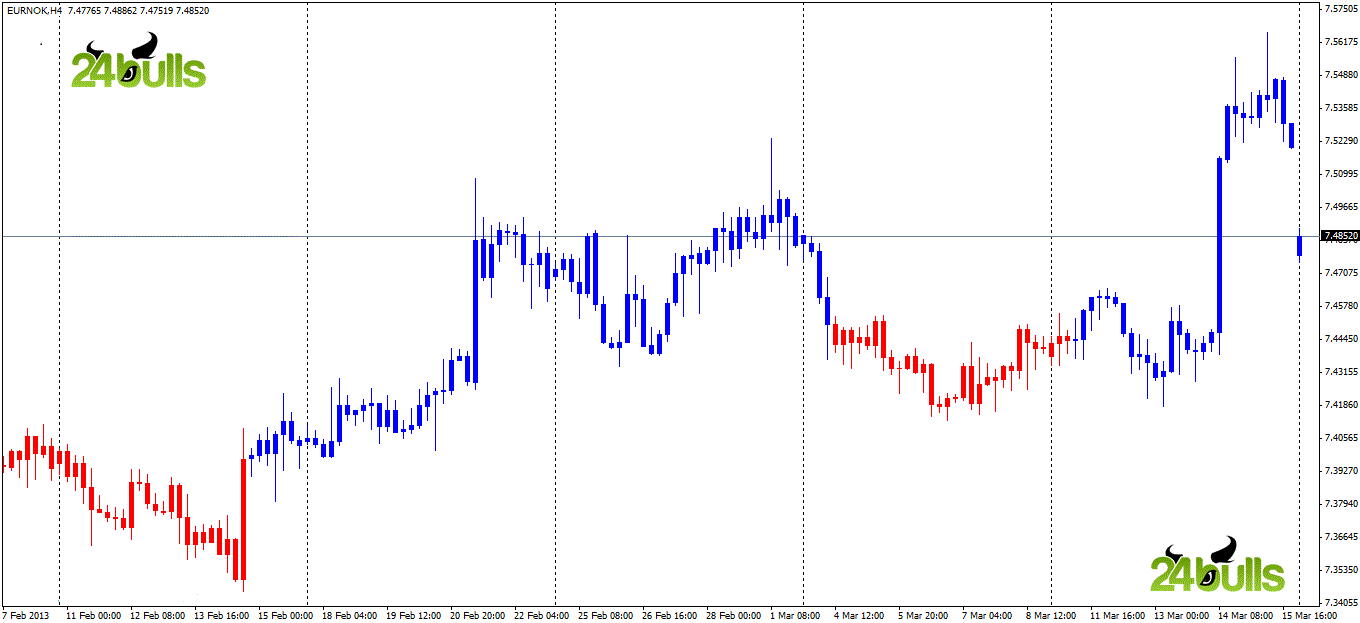The width and height of the screenshot is (1360, 623).
Task: Select the 11 Mar 16:00 time label
Action: tap(1117, 616)
